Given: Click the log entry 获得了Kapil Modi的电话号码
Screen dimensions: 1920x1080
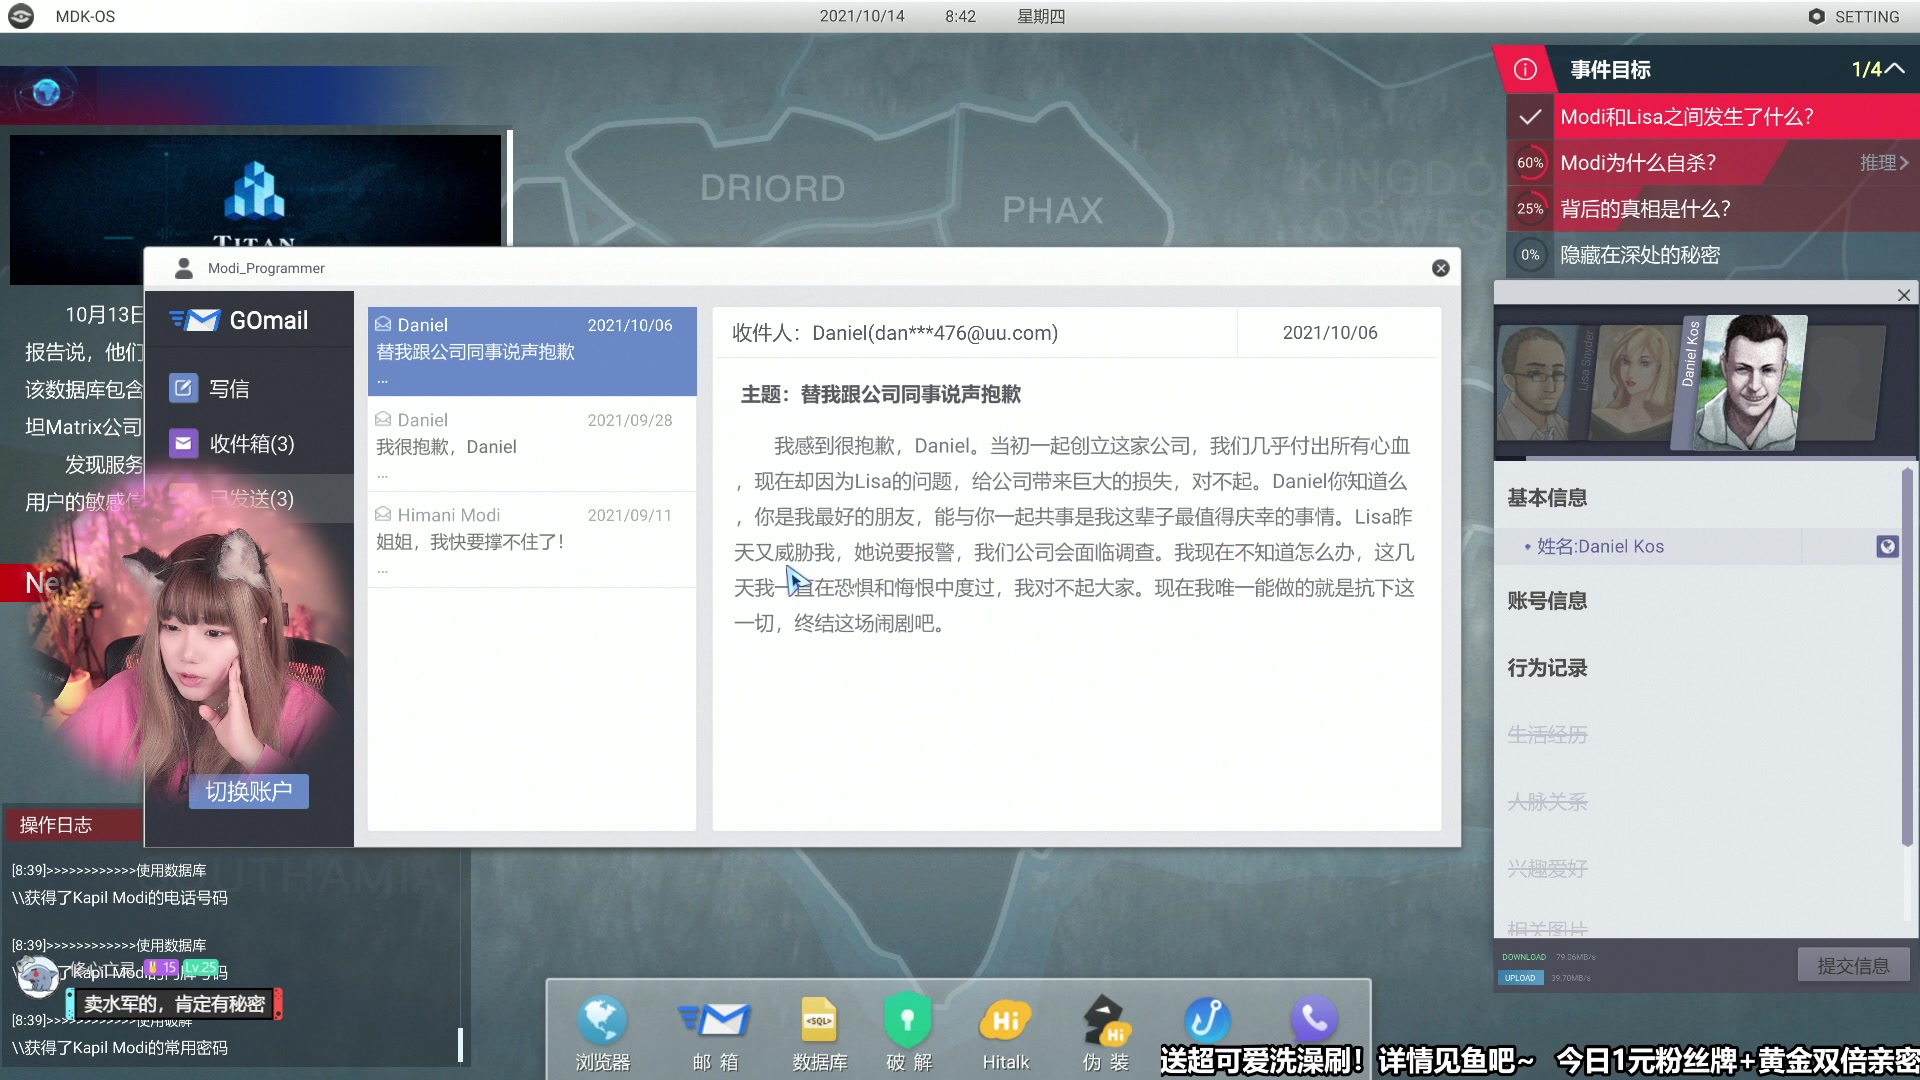Looking at the screenshot, I should click(120, 897).
